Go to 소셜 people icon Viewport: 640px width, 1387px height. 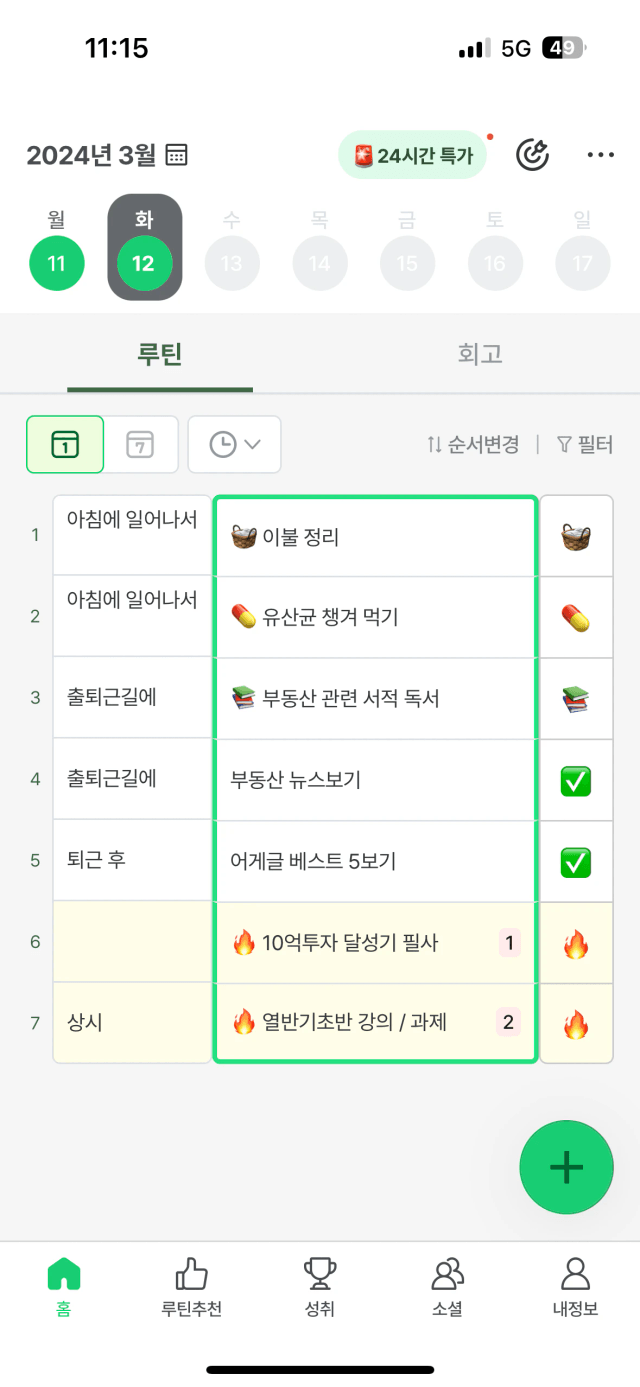[x=448, y=1273]
